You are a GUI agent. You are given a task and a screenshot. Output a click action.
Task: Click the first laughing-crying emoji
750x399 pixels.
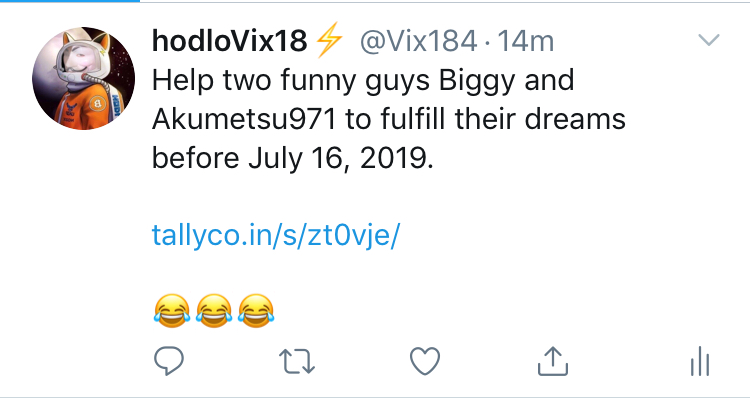click(x=172, y=311)
